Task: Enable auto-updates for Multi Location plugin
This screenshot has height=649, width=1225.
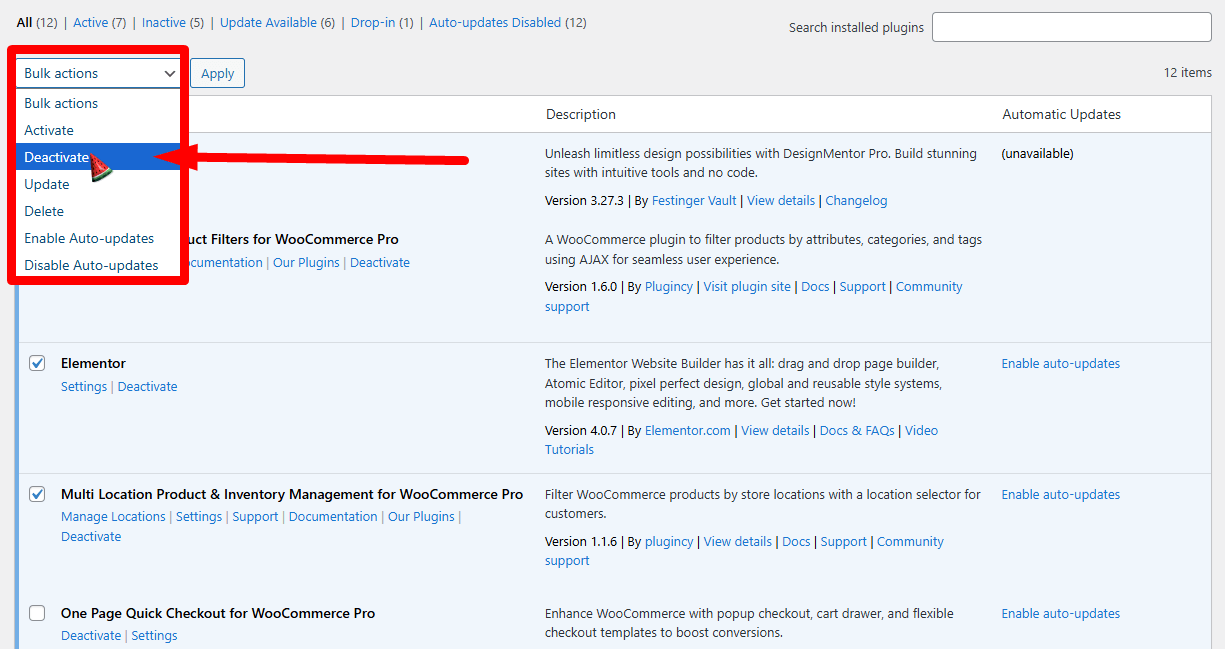Action: click(x=1061, y=494)
